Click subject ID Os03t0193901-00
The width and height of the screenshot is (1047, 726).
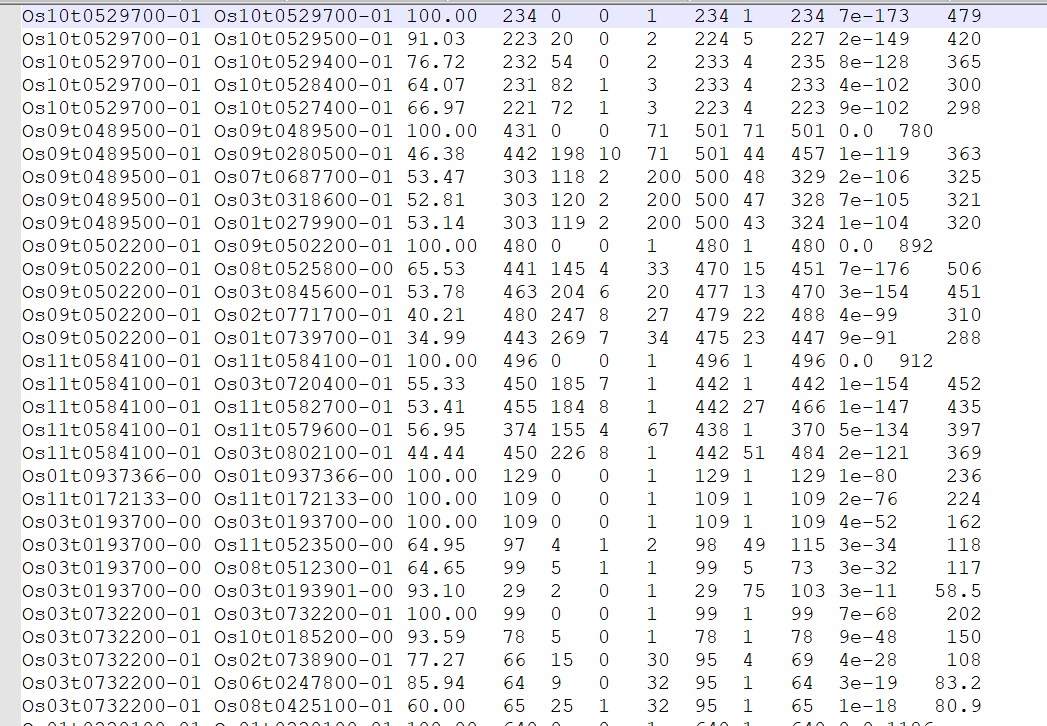[304, 591]
